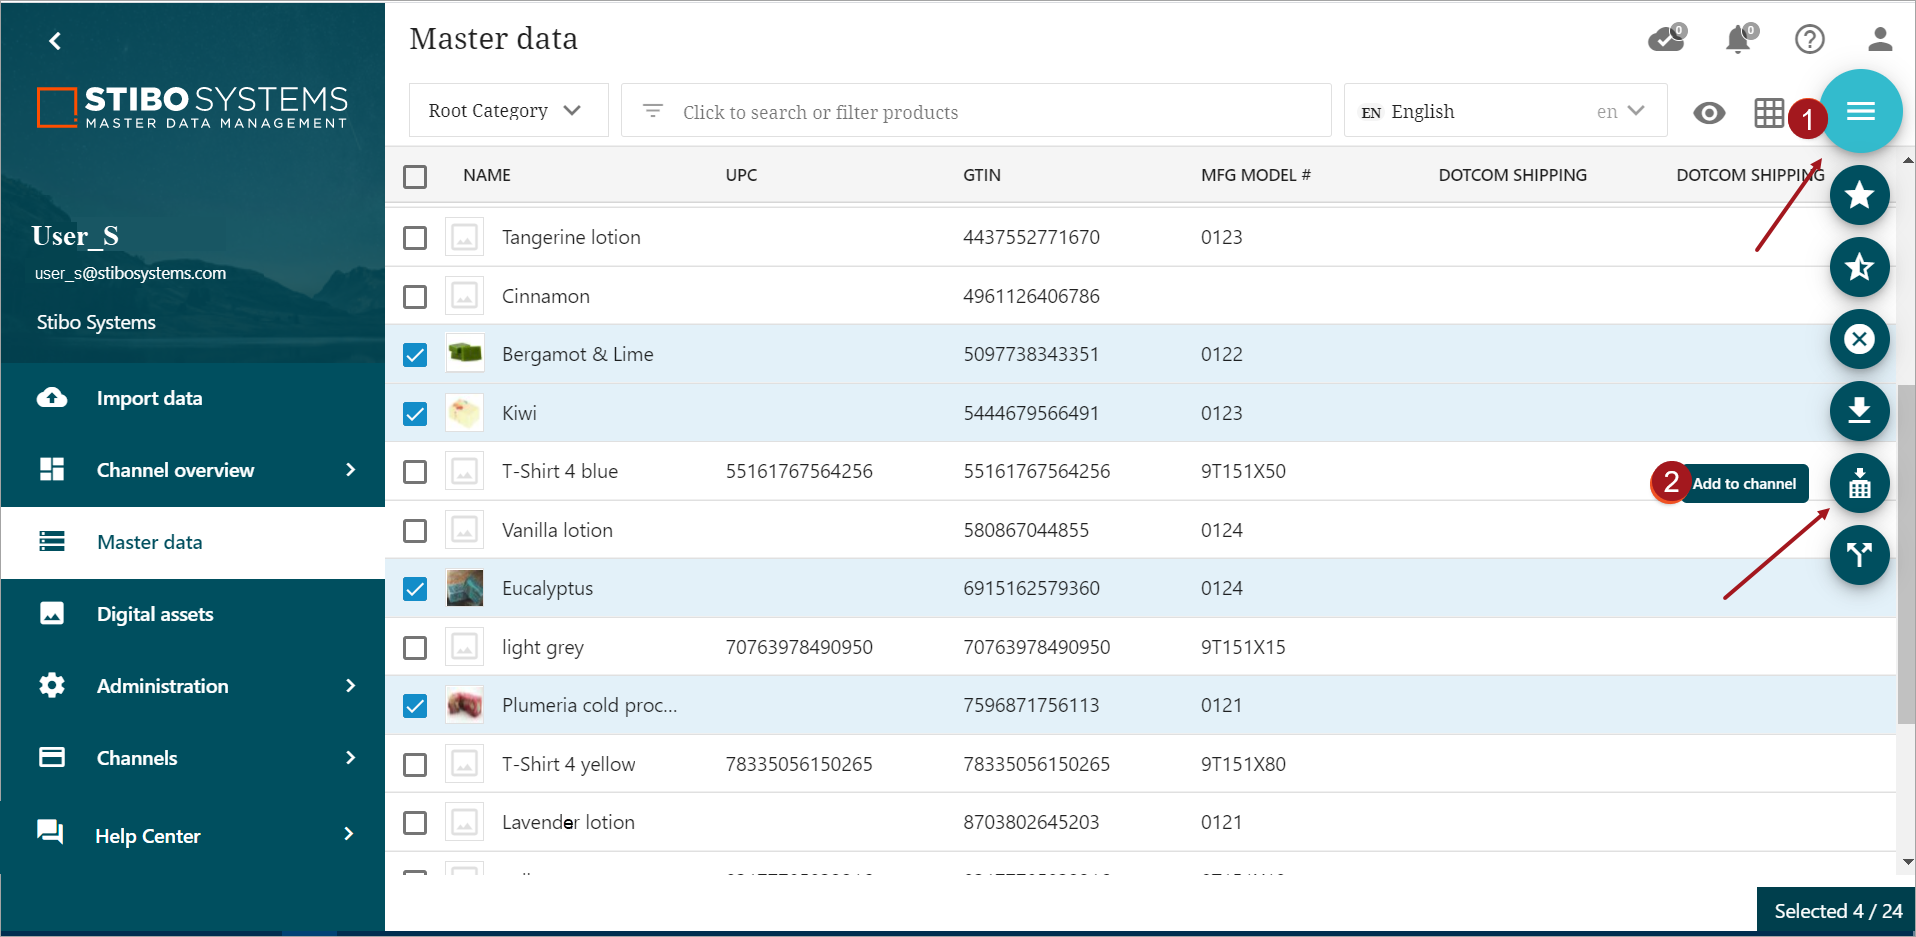Click the merge arrows circular button
Screen dimensions: 1916x937
click(1859, 555)
